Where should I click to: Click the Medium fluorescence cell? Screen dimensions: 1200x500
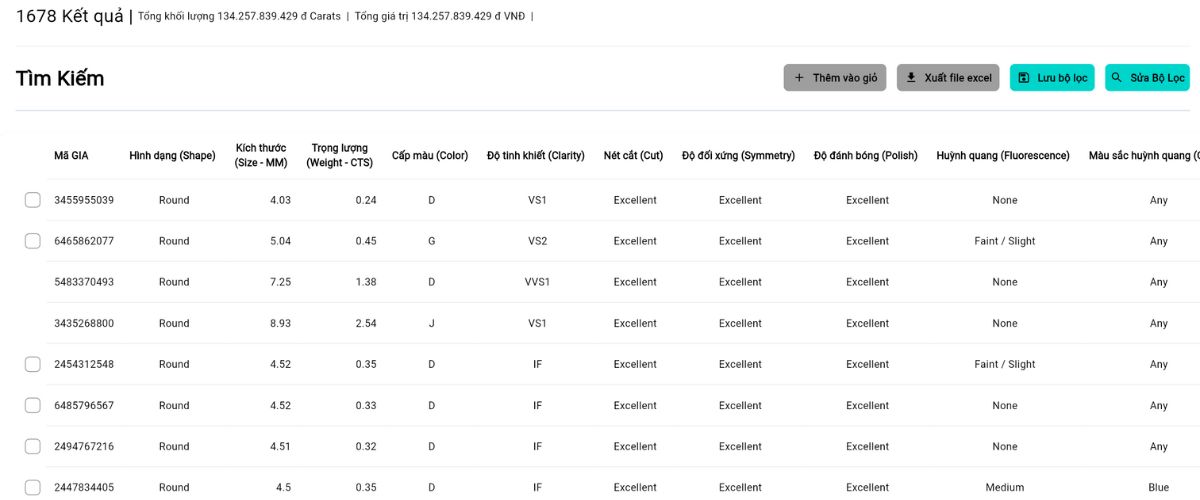[x=1005, y=487]
